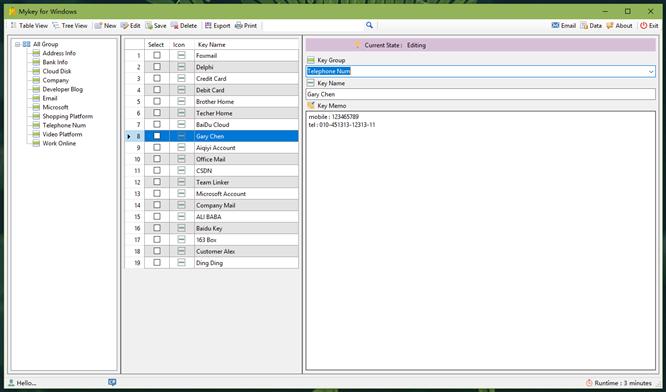Click the Select column header
Image resolution: width=666 pixels, height=392 pixels.
[156, 45]
